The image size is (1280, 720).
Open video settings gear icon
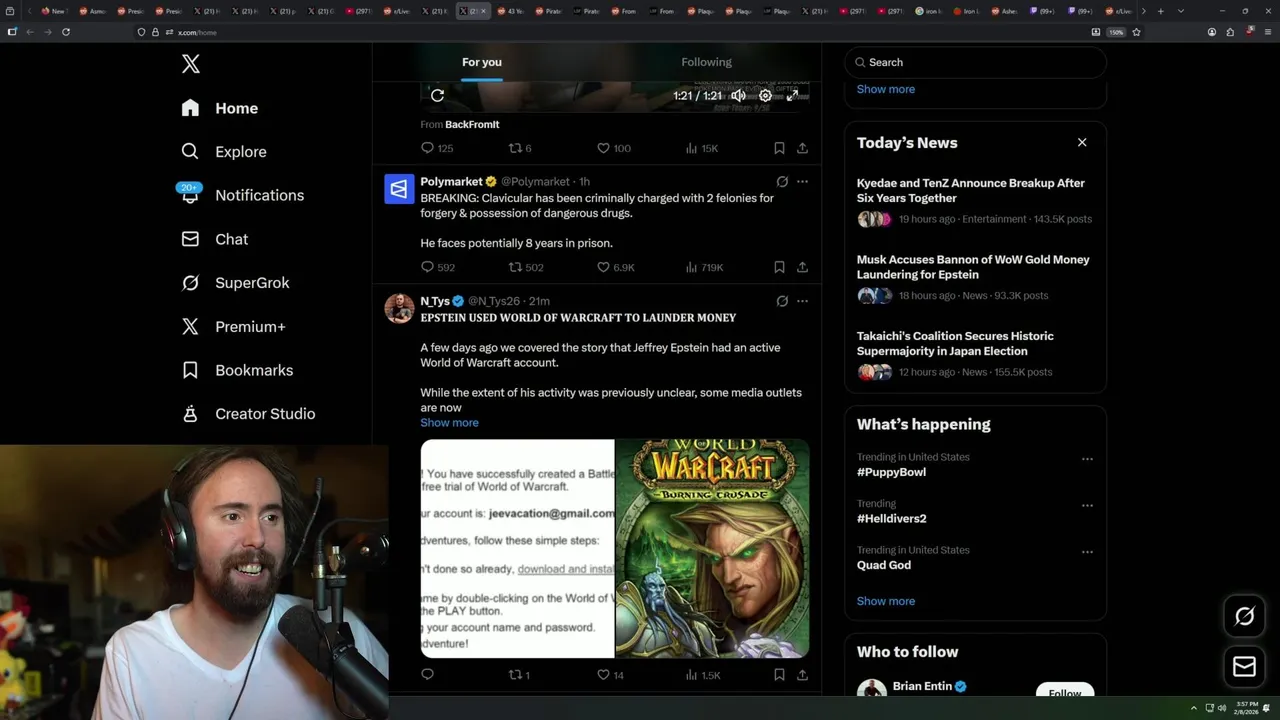click(765, 95)
